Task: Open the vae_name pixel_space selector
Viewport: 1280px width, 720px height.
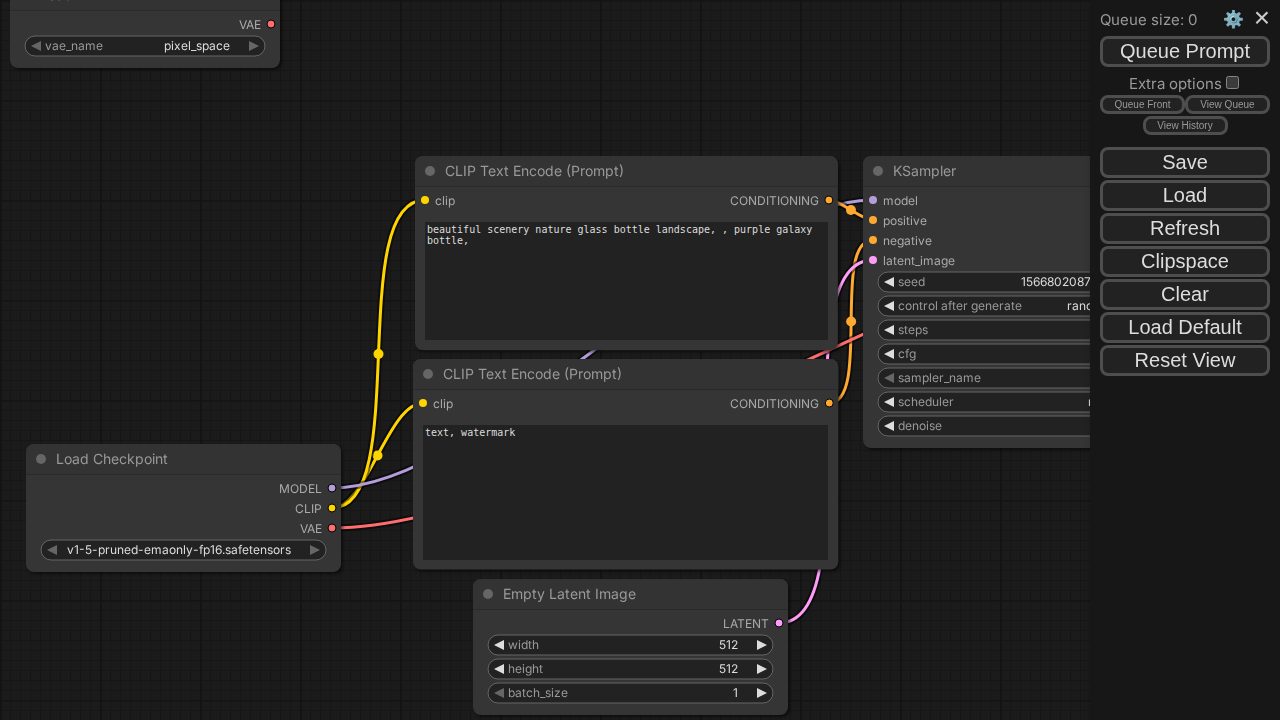Action: [x=145, y=46]
